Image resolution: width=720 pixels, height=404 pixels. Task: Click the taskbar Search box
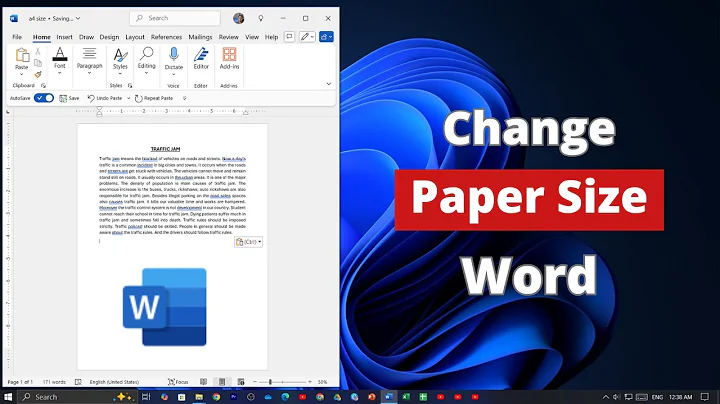point(77,397)
